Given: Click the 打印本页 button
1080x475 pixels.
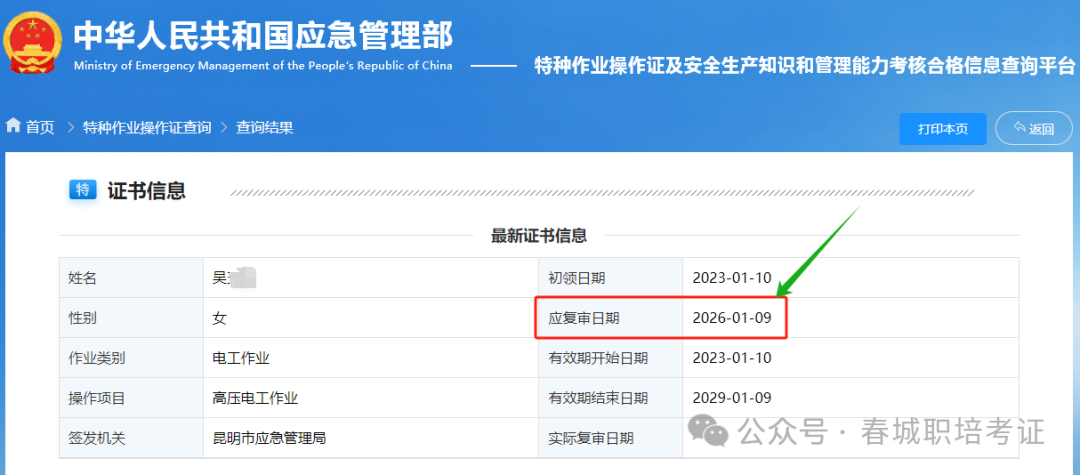Looking at the screenshot, I should [942, 129].
